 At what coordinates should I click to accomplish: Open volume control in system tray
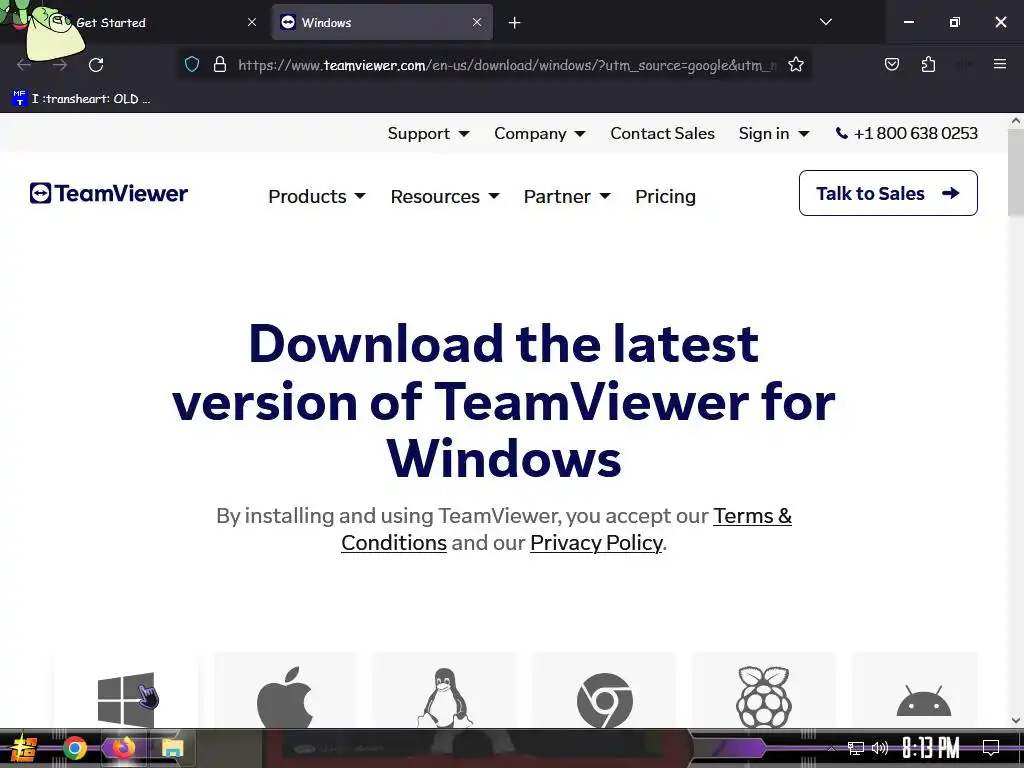click(x=880, y=748)
